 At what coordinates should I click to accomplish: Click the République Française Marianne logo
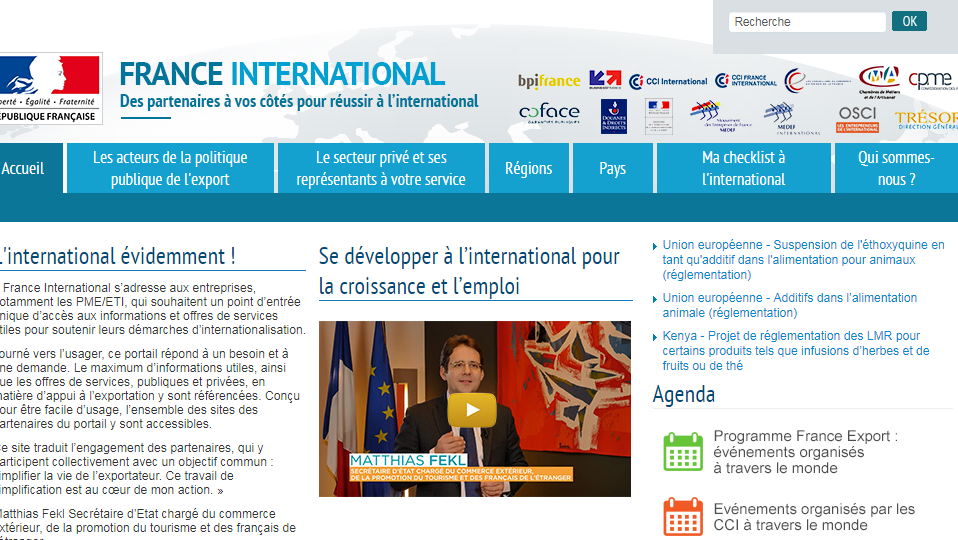[x=49, y=89]
